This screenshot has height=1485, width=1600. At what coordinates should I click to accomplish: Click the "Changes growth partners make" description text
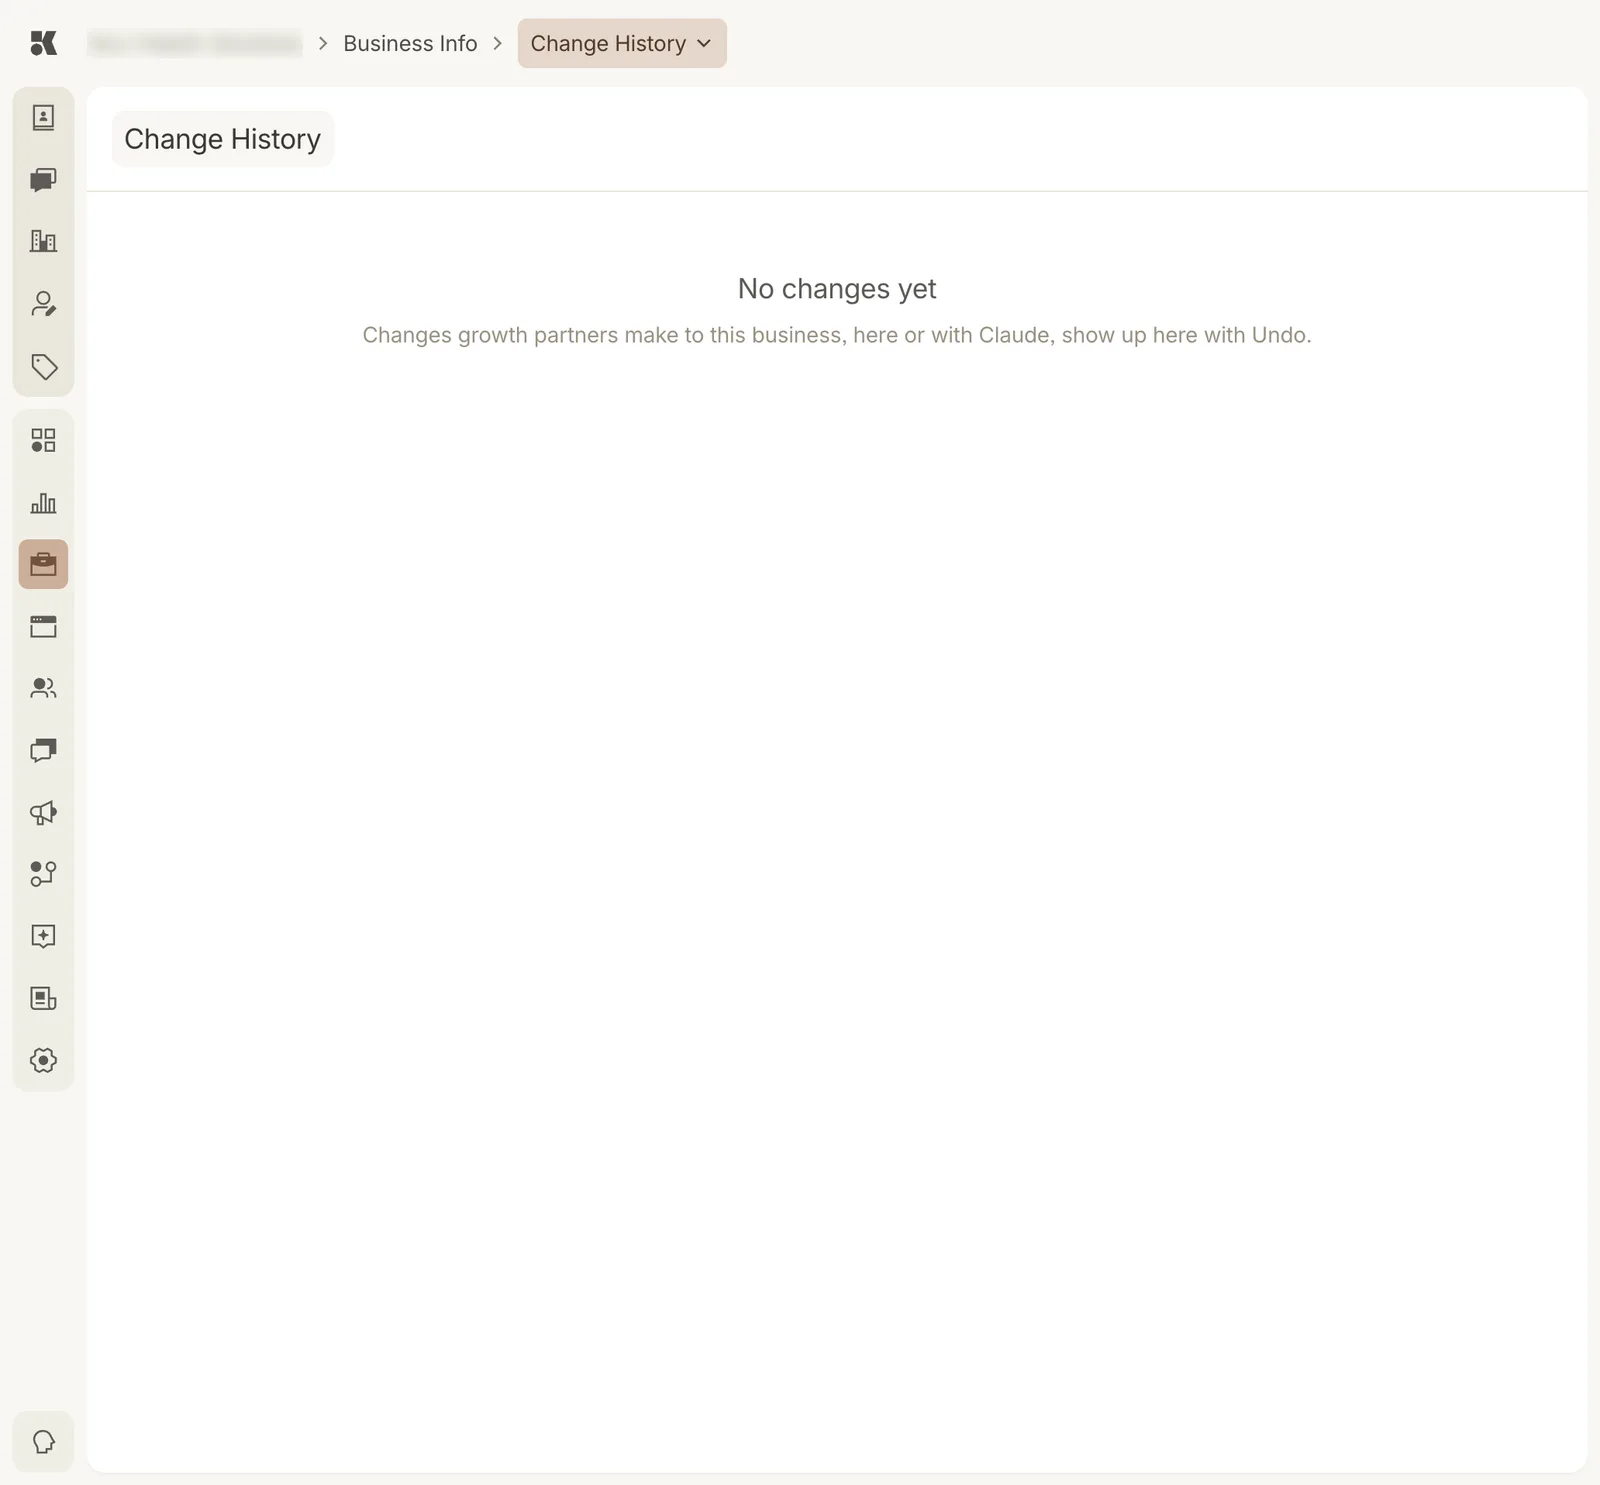coord(837,335)
